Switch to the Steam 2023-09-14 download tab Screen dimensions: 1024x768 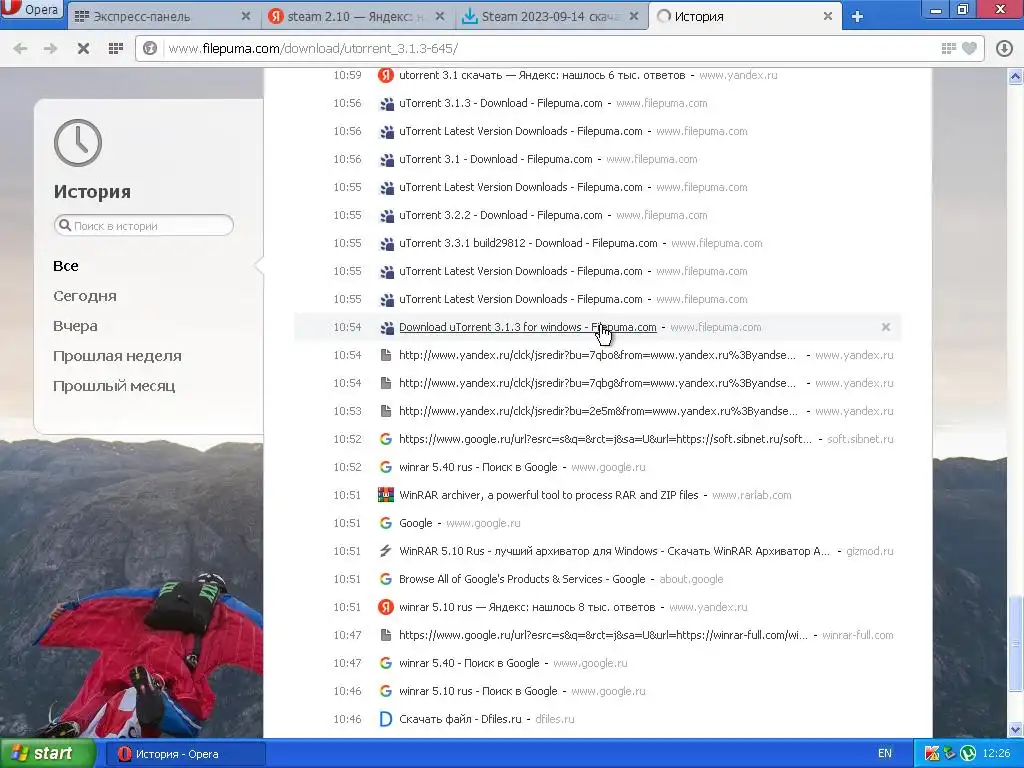coord(552,16)
